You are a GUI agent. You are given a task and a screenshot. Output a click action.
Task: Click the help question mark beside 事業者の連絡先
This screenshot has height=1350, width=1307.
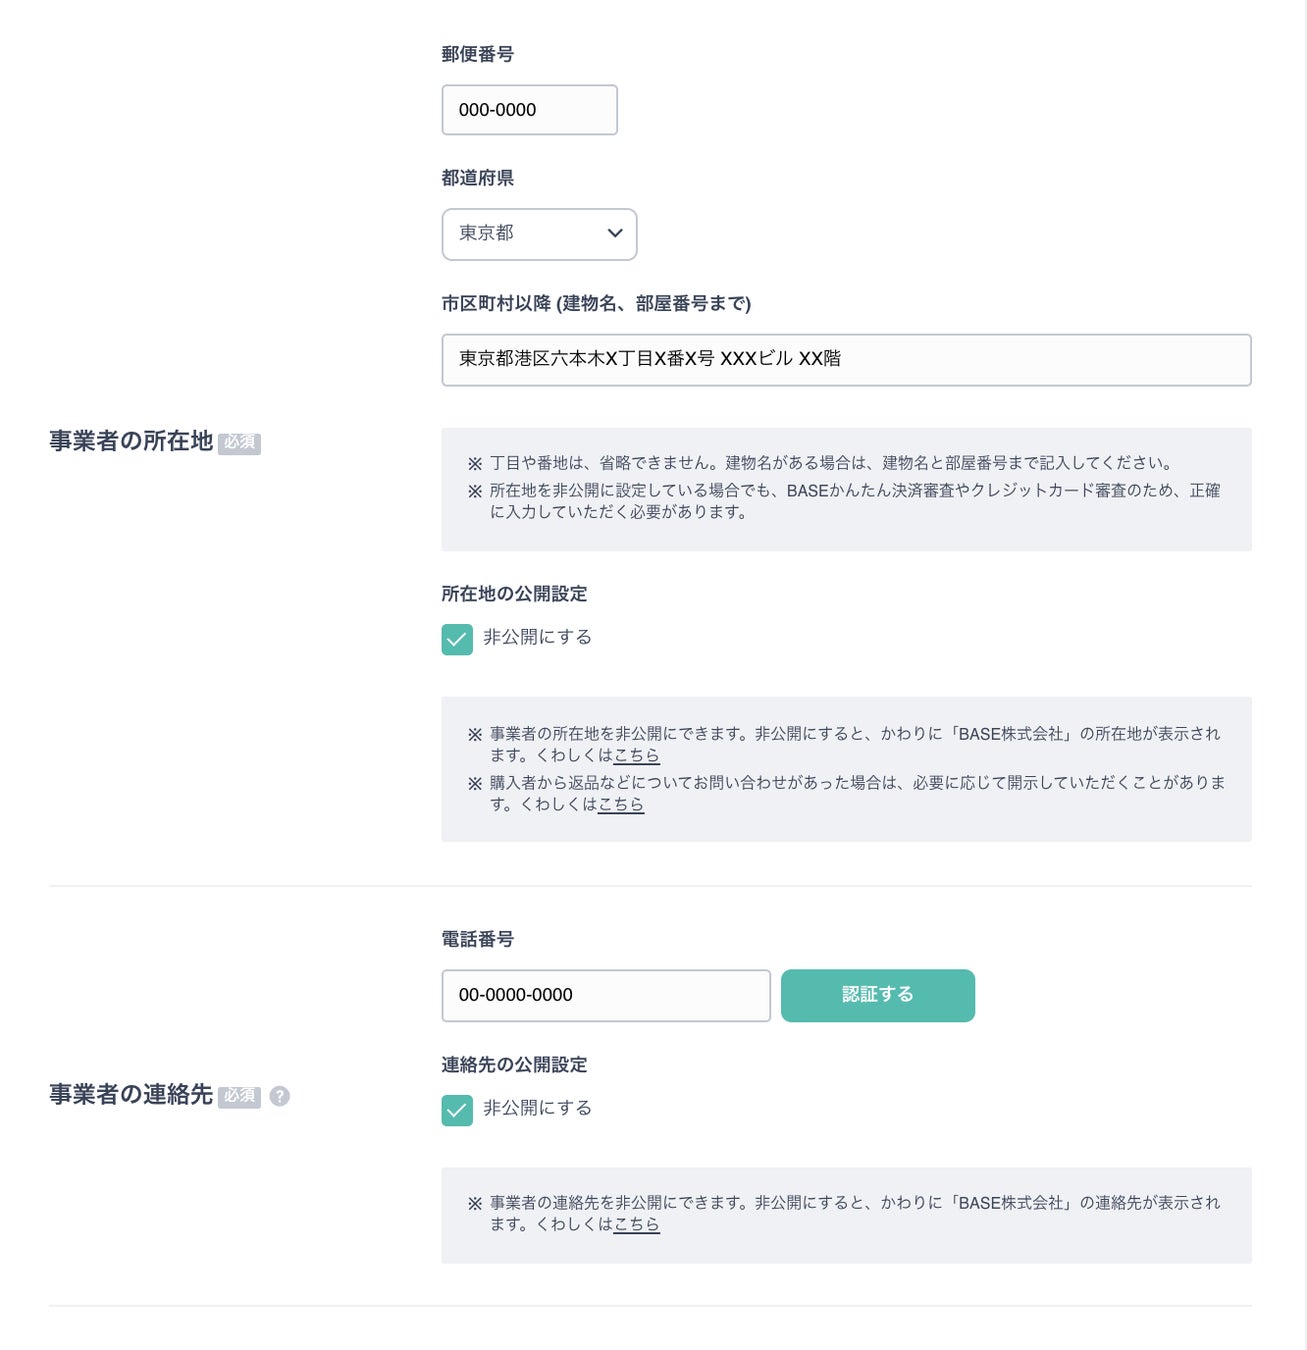280,1096
